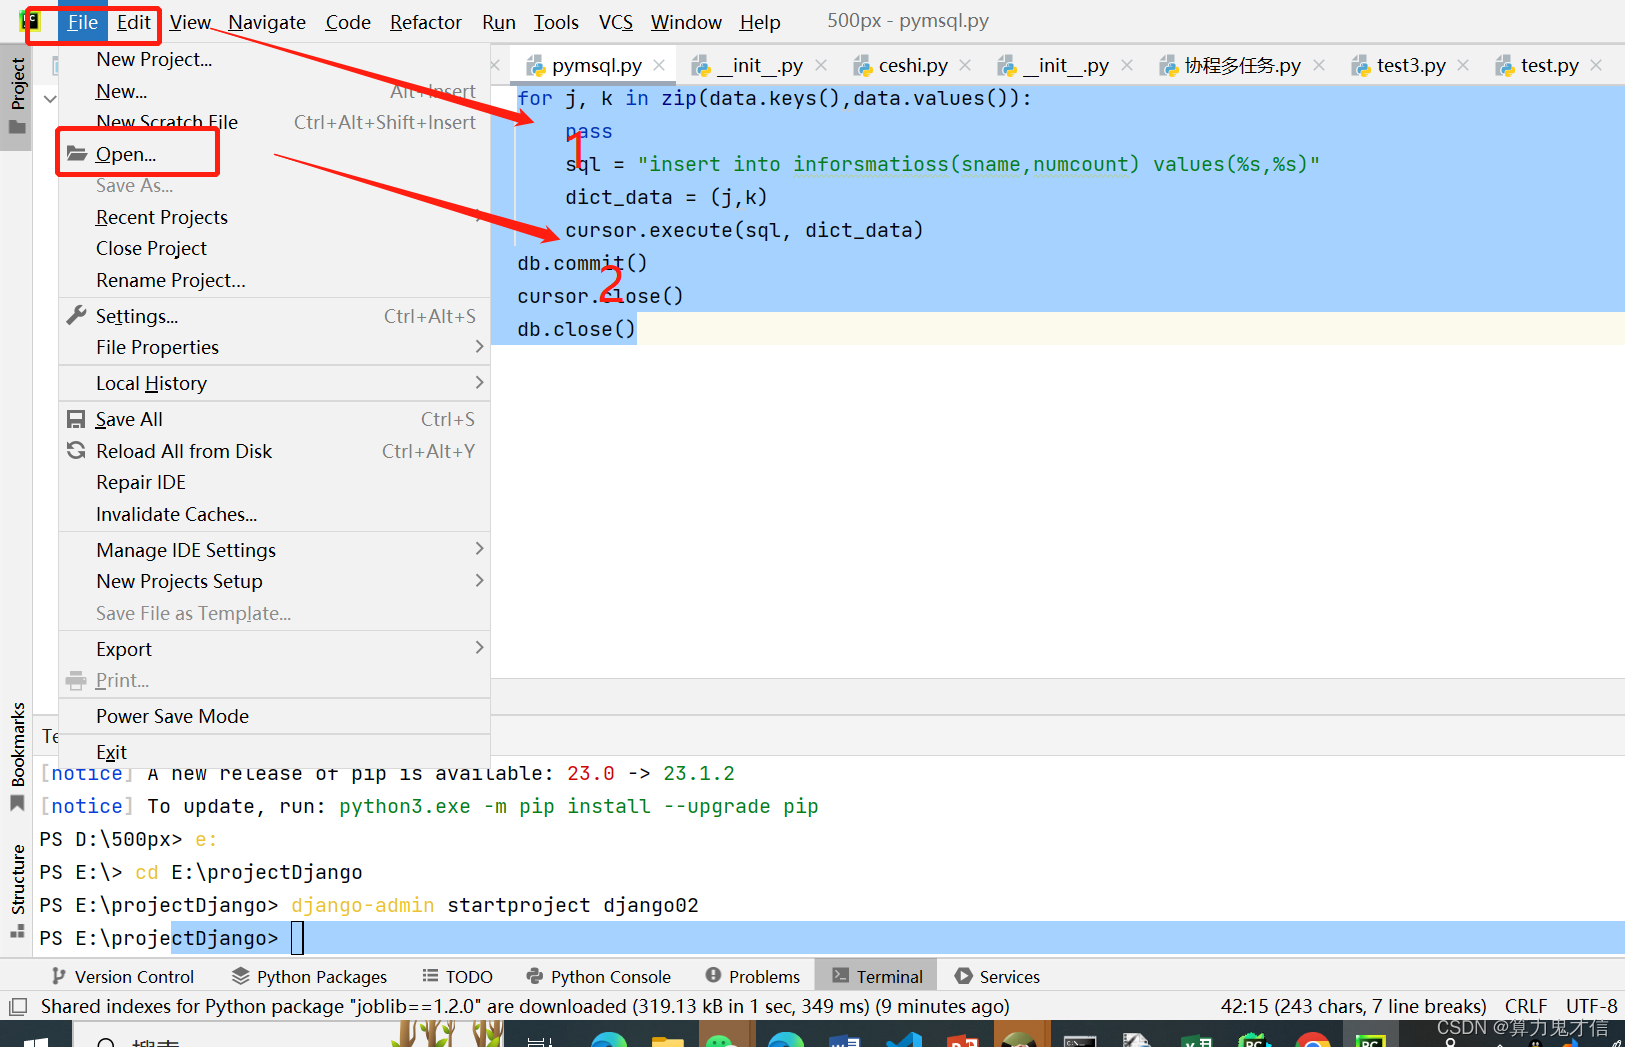Click the CRLF line ending indicator
This screenshot has height=1047, width=1625.
click(x=1526, y=1006)
